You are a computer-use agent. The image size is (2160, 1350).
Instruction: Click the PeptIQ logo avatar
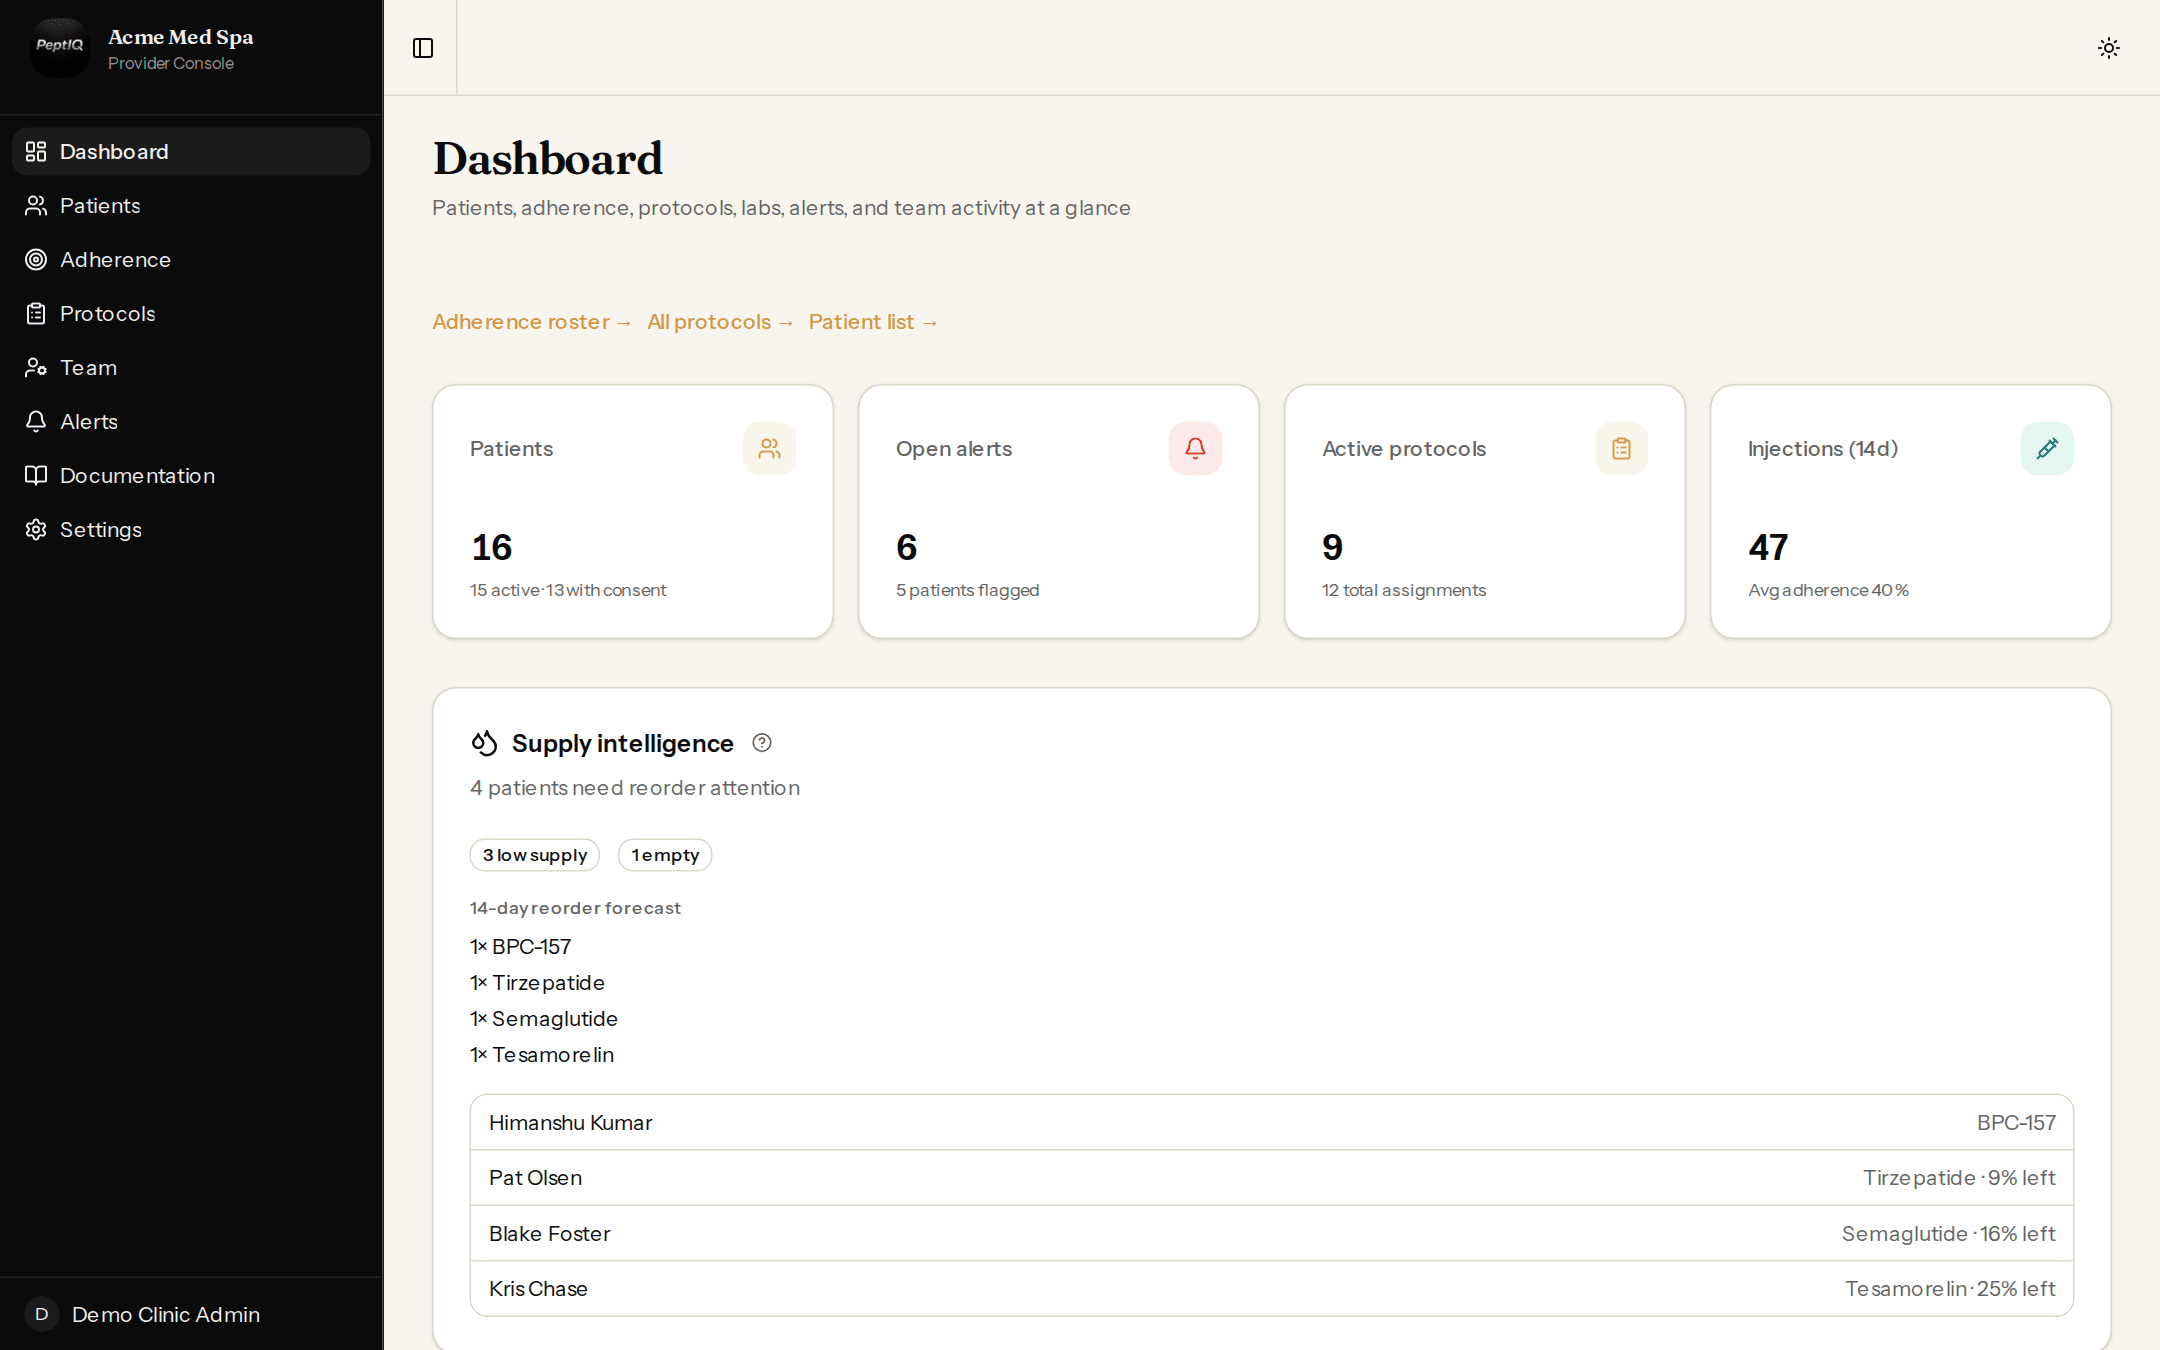pos(60,47)
